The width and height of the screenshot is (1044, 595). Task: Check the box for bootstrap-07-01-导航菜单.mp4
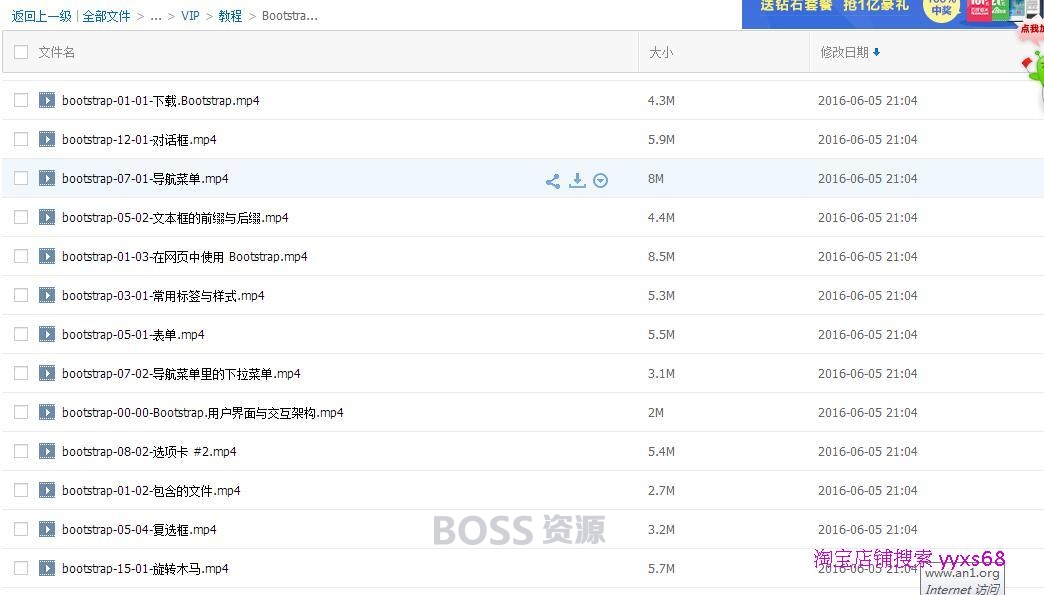click(21, 178)
